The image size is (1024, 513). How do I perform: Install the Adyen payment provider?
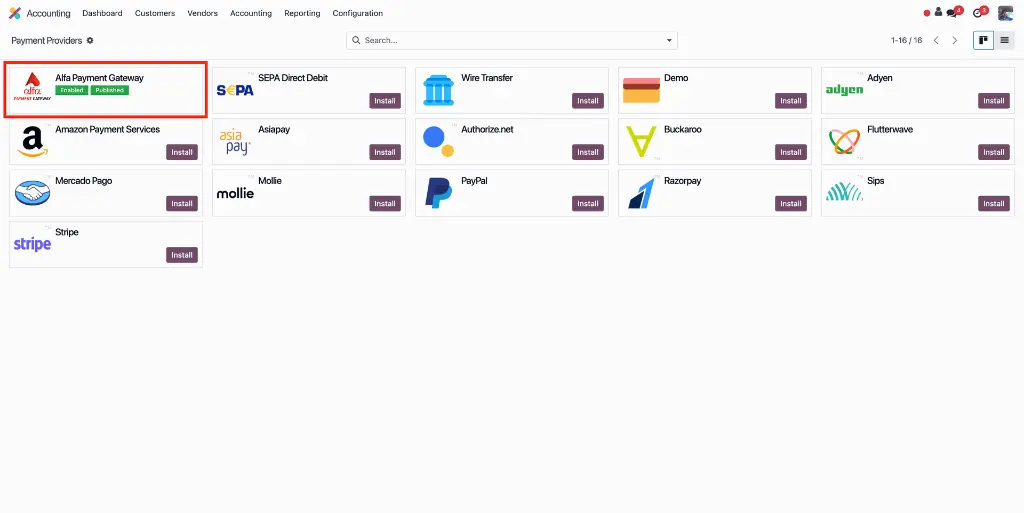point(993,101)
